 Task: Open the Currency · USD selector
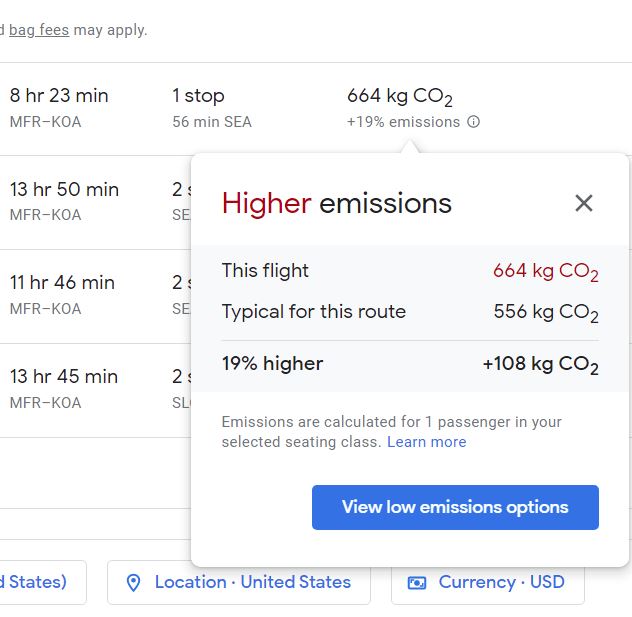click(x=487, y=582)
